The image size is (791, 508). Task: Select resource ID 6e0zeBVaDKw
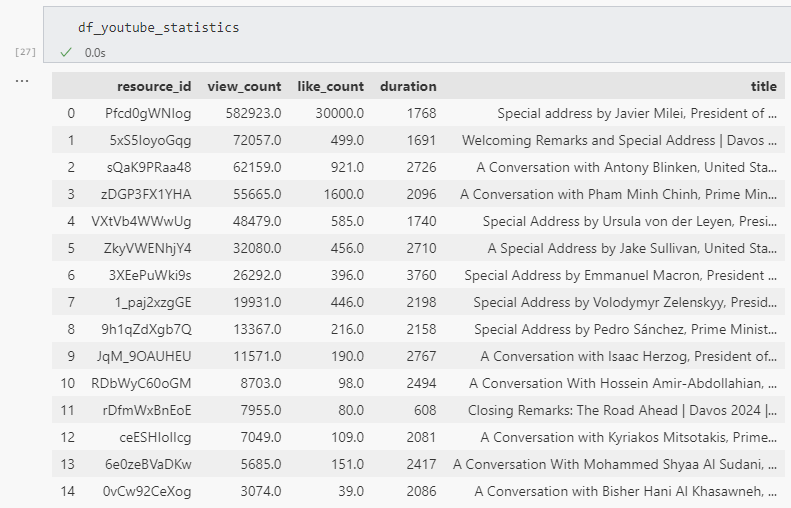pyautogui.click(x=148, y=464)
